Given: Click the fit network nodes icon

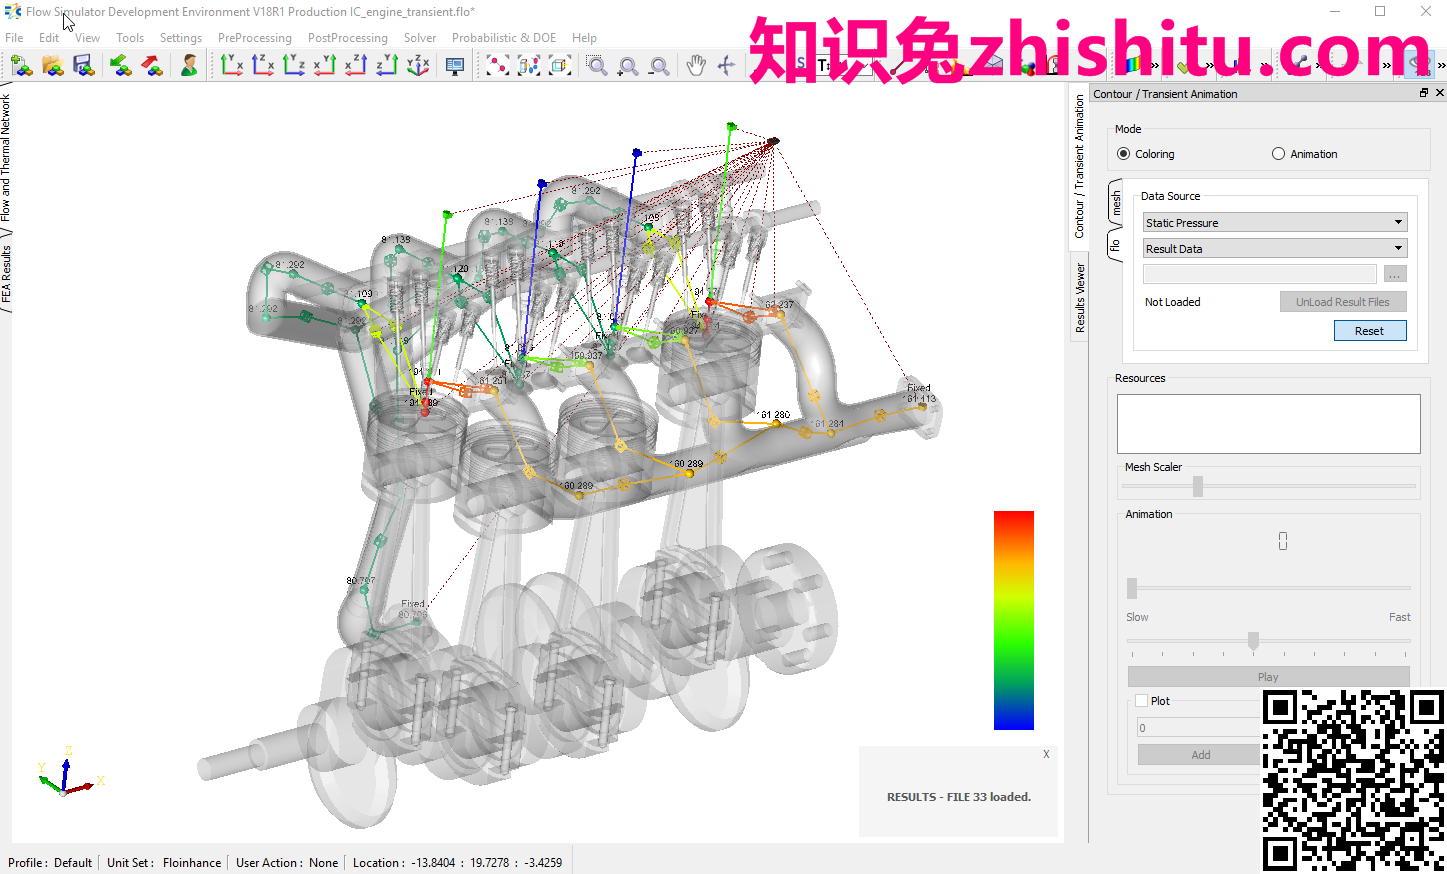Looking at the screenshot, I should (x=497, y=66).
